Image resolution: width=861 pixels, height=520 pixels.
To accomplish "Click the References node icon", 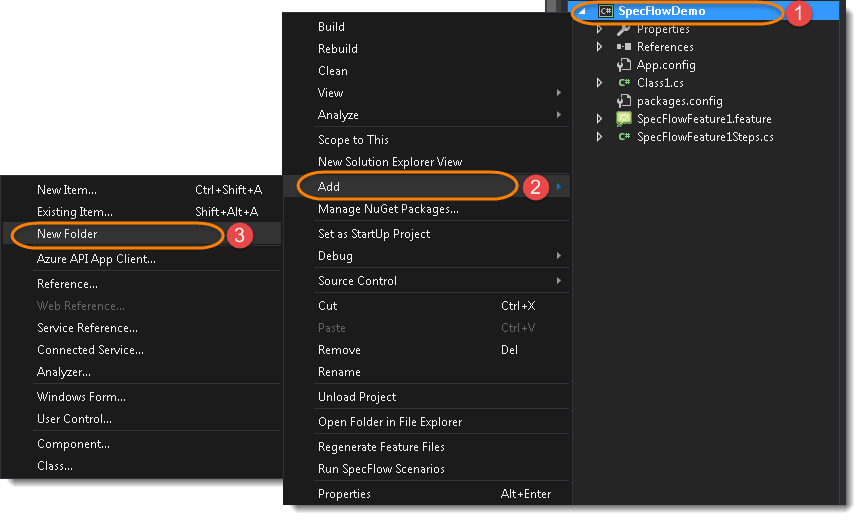I will pos(623,47).
